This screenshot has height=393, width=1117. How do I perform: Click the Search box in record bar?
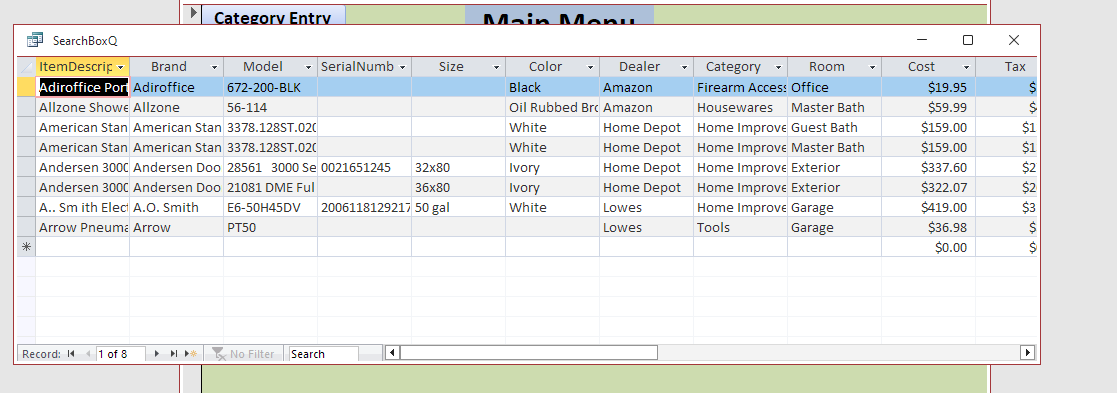point(323,354)
